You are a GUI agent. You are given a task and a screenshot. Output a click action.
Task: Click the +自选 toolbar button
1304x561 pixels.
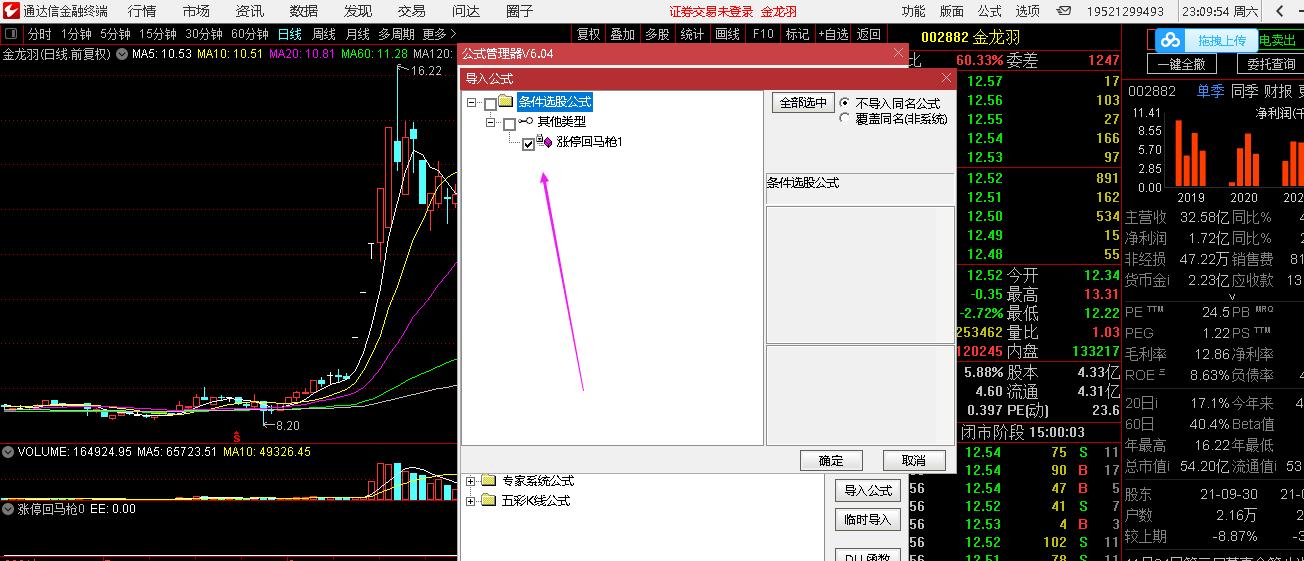pyautogui.click(x=833, y=34)
